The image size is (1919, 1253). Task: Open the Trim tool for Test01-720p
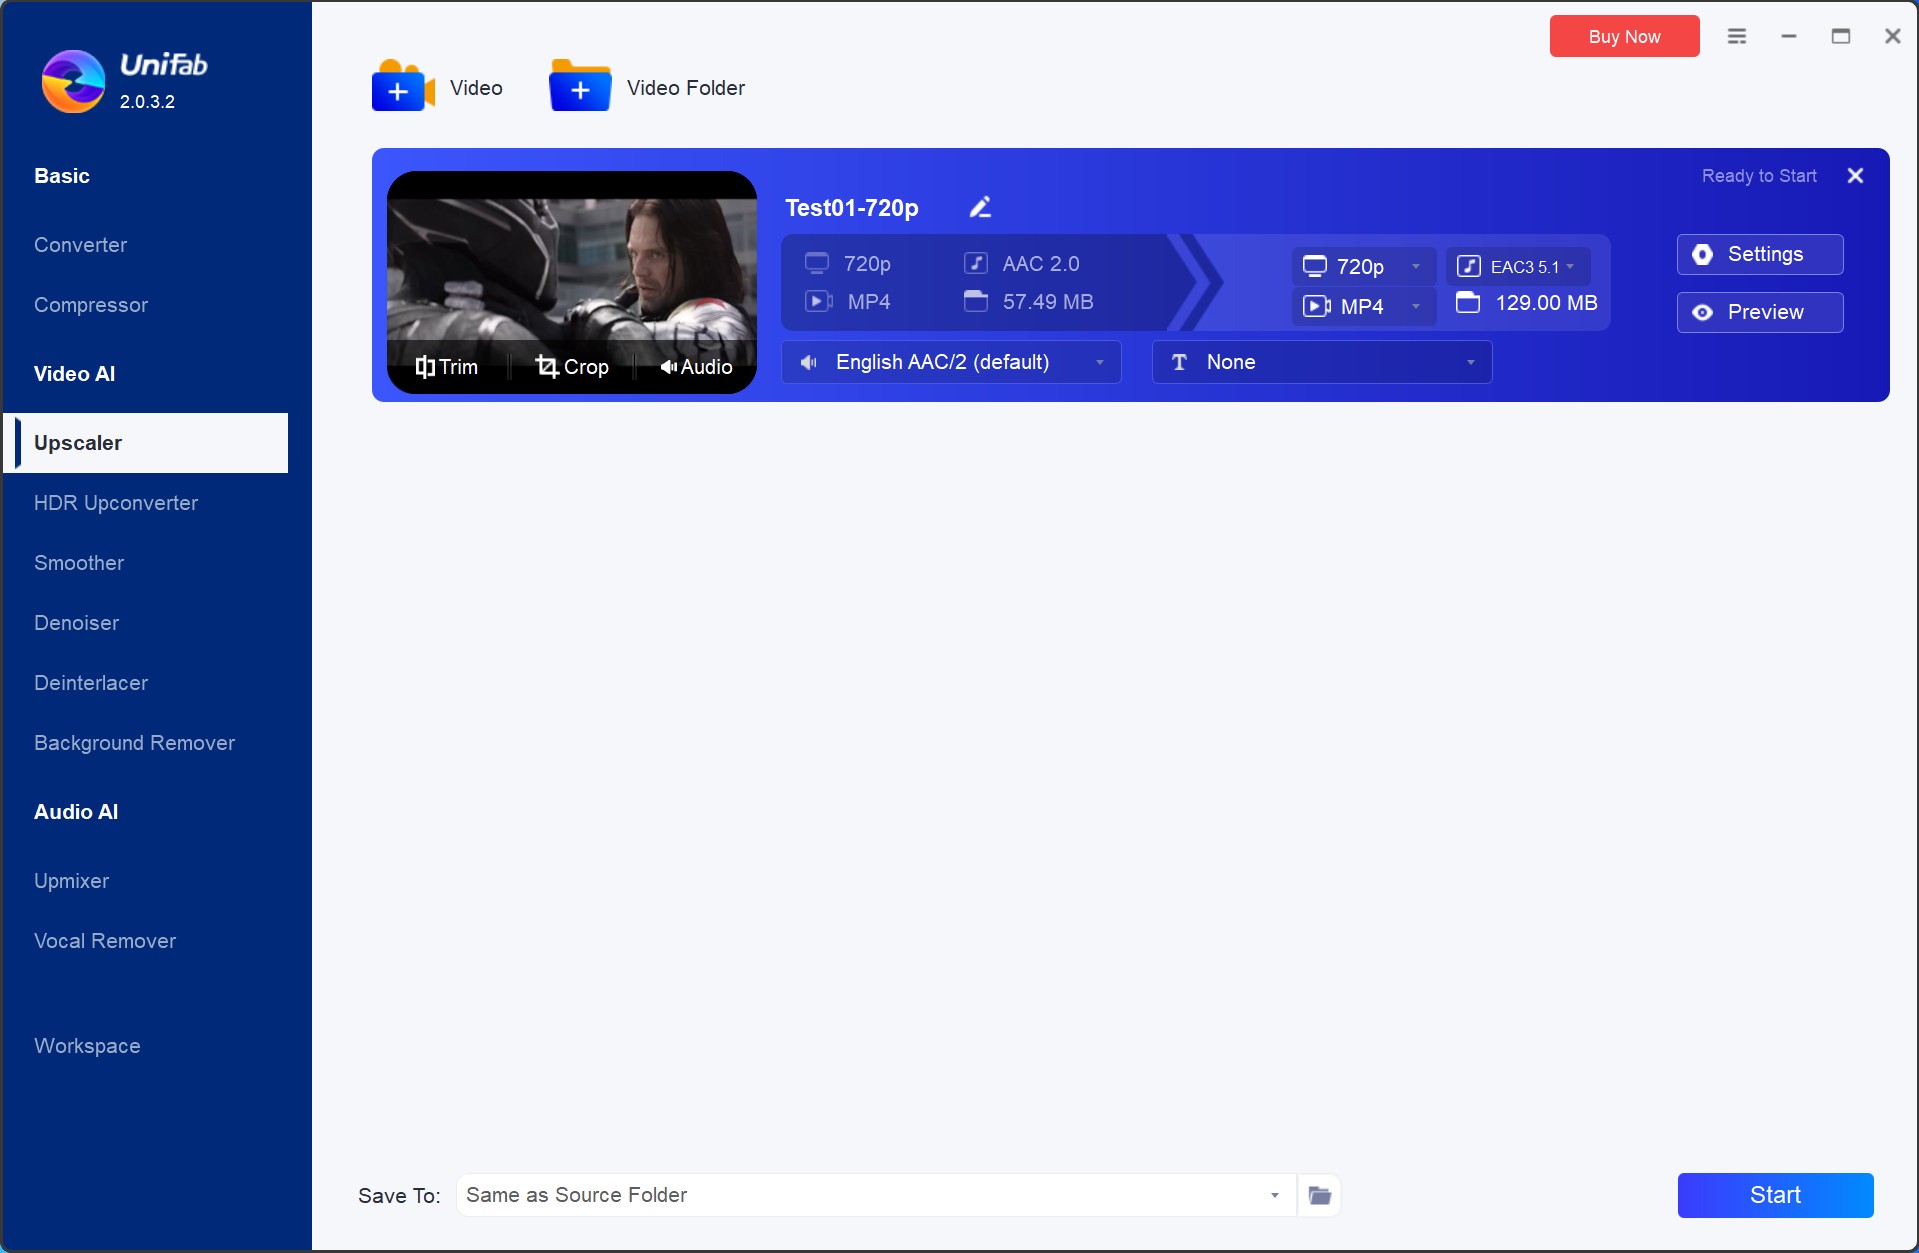(446, 366)
